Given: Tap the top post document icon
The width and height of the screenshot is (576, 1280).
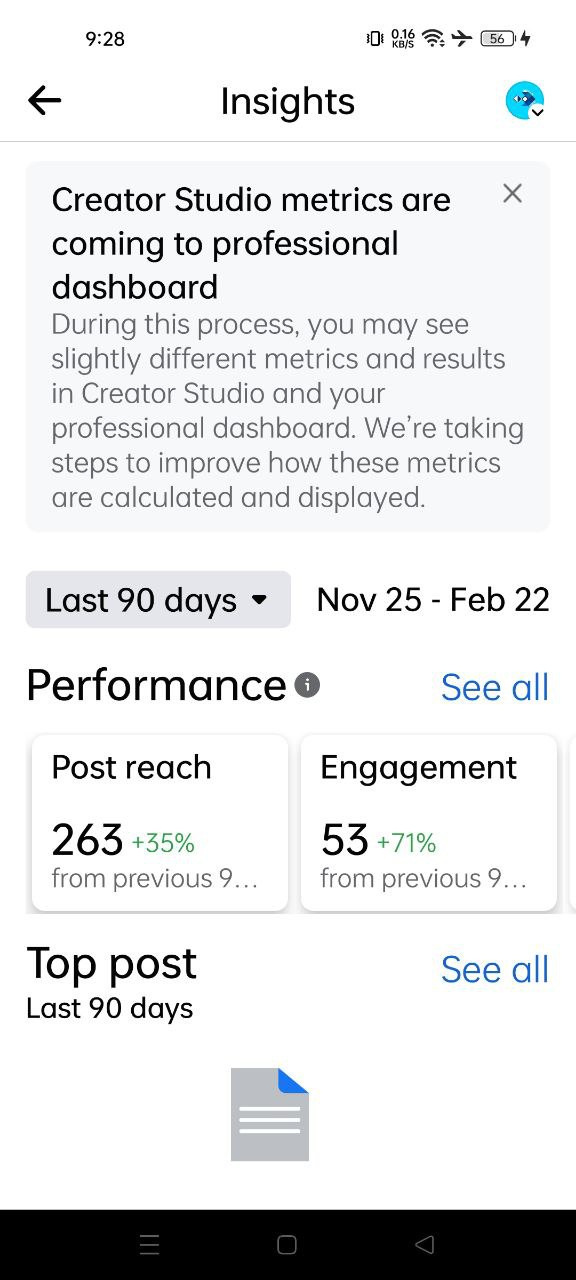Looking at the screenshot, I should [270, 1114].
